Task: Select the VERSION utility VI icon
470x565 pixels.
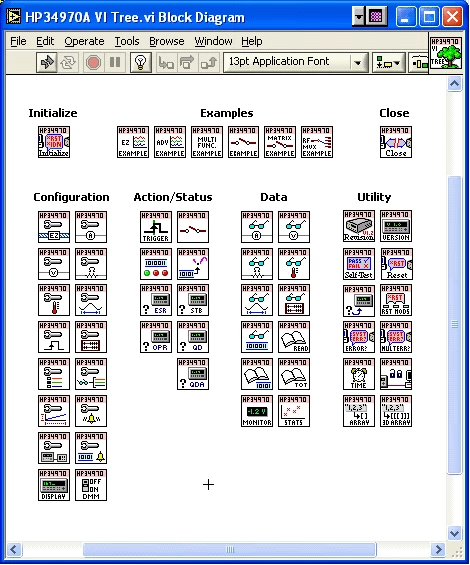Action: 396,226
